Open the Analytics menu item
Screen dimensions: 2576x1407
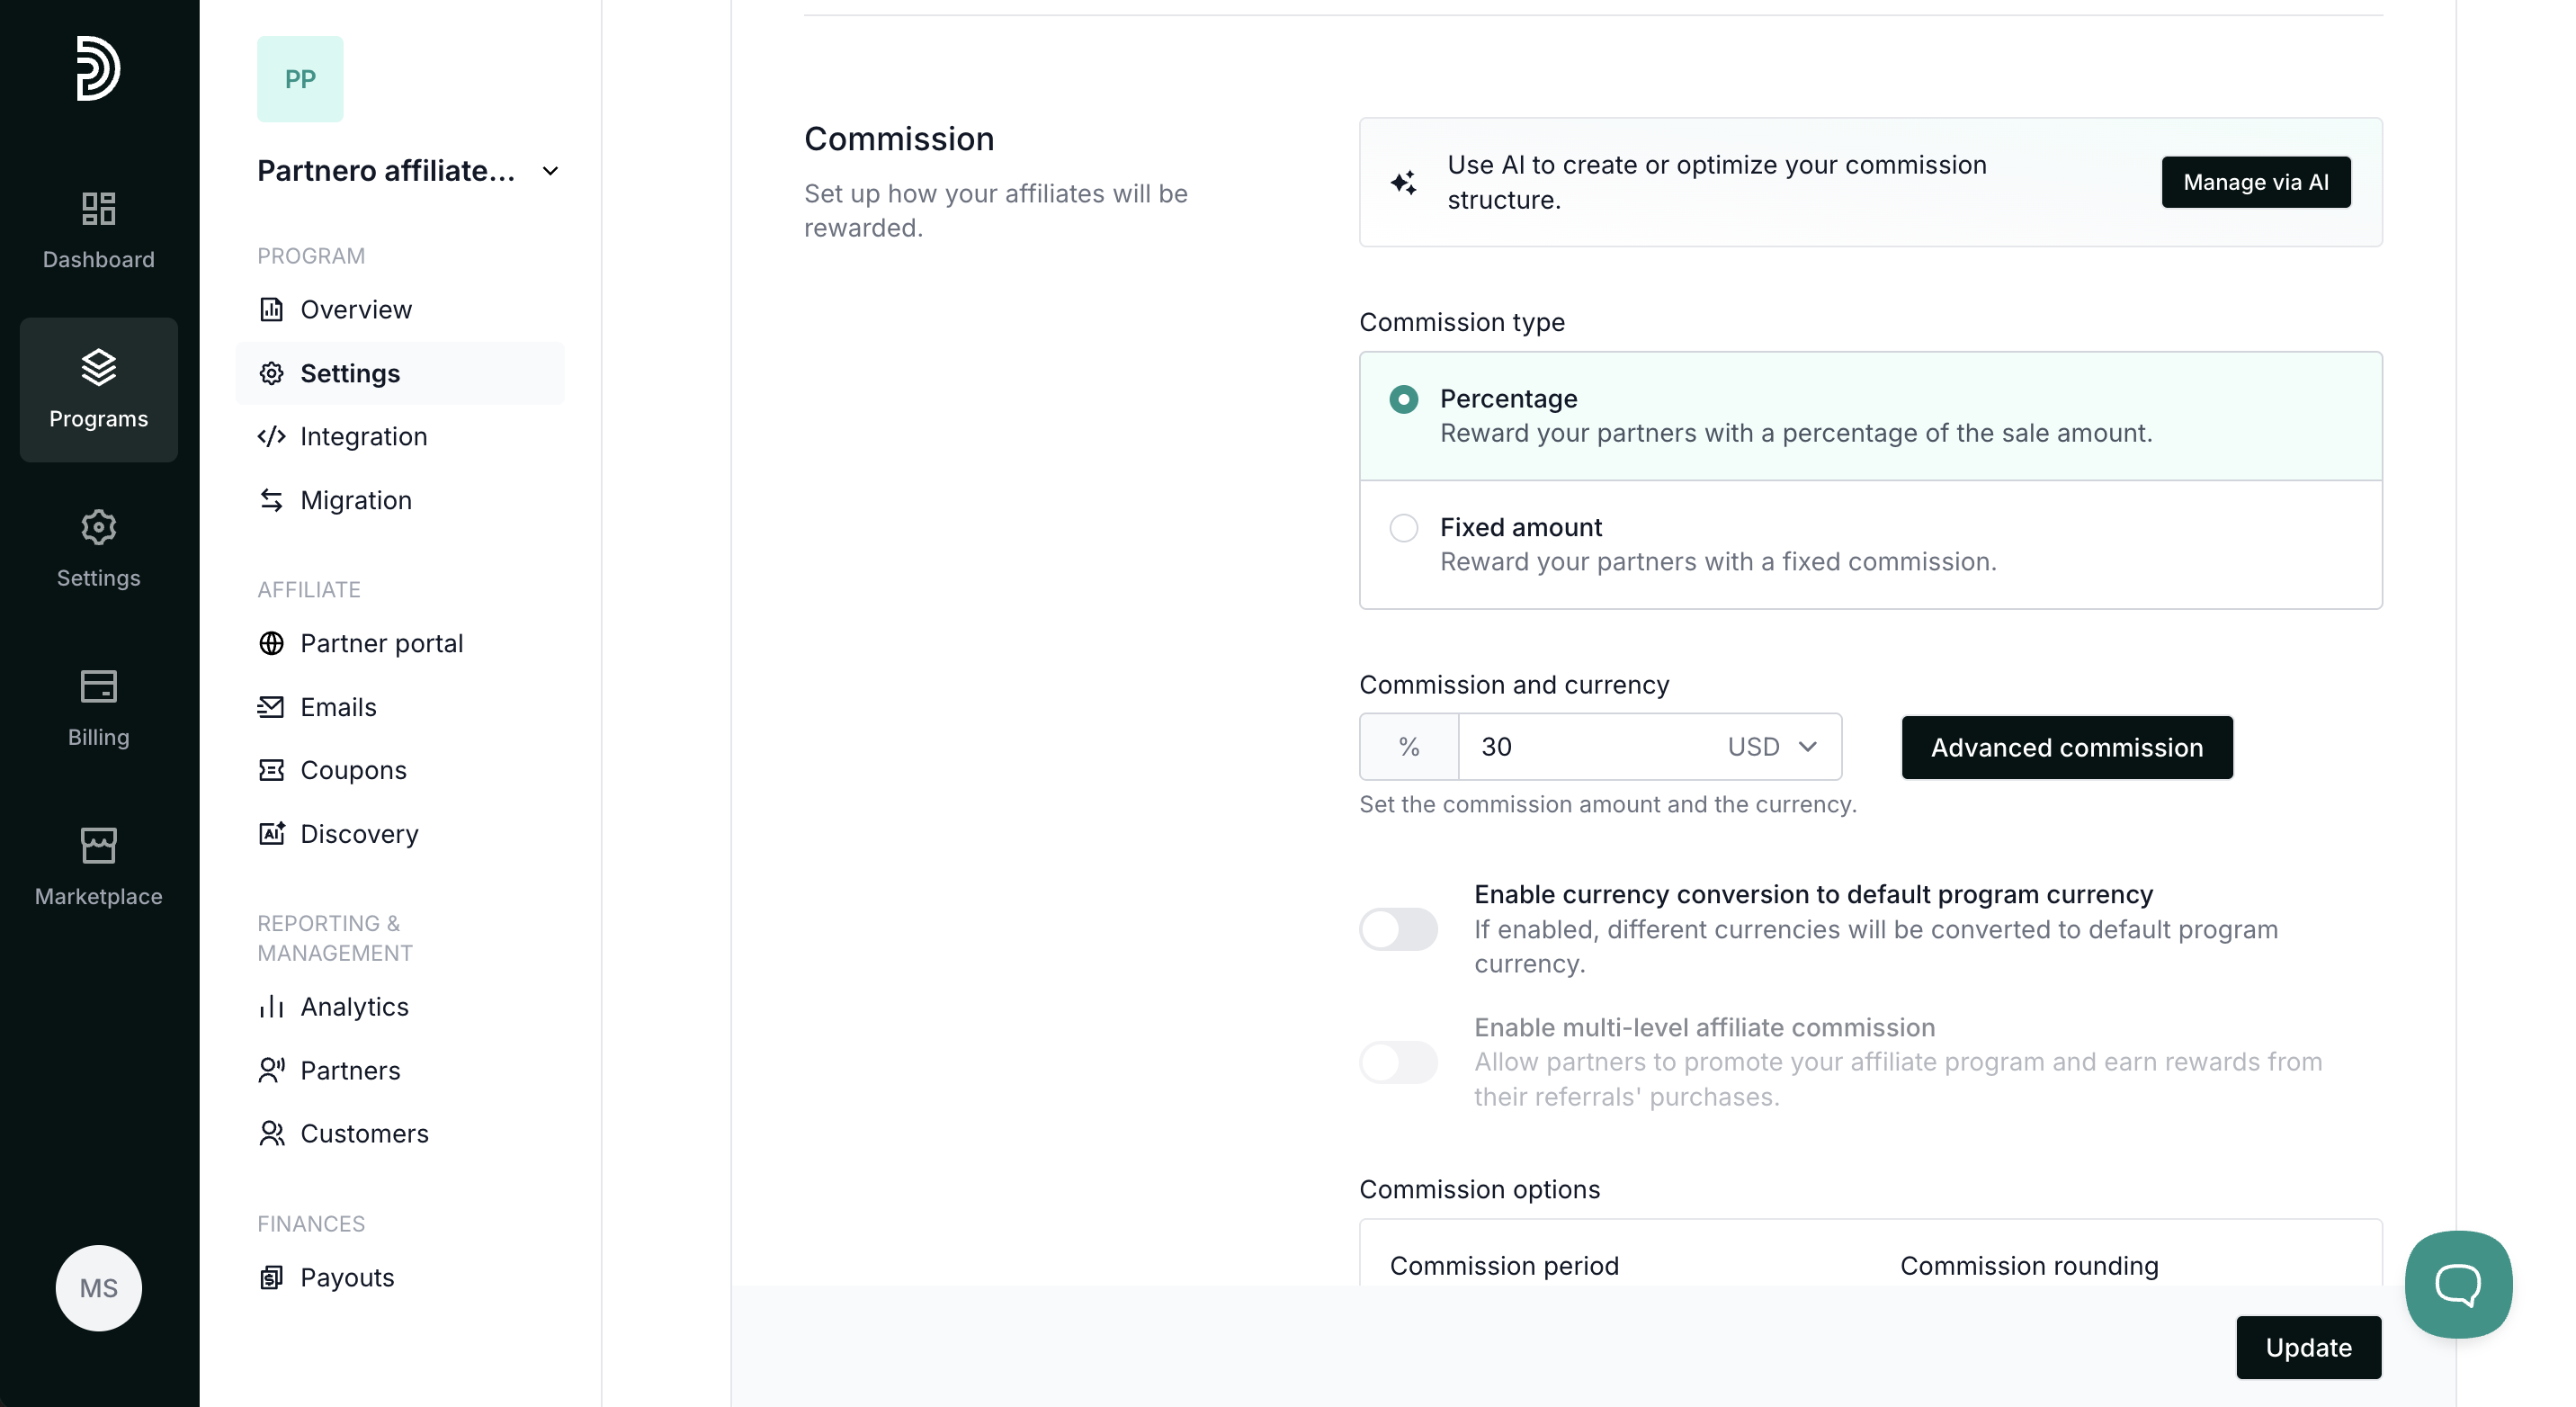[x=354, y=1007]
